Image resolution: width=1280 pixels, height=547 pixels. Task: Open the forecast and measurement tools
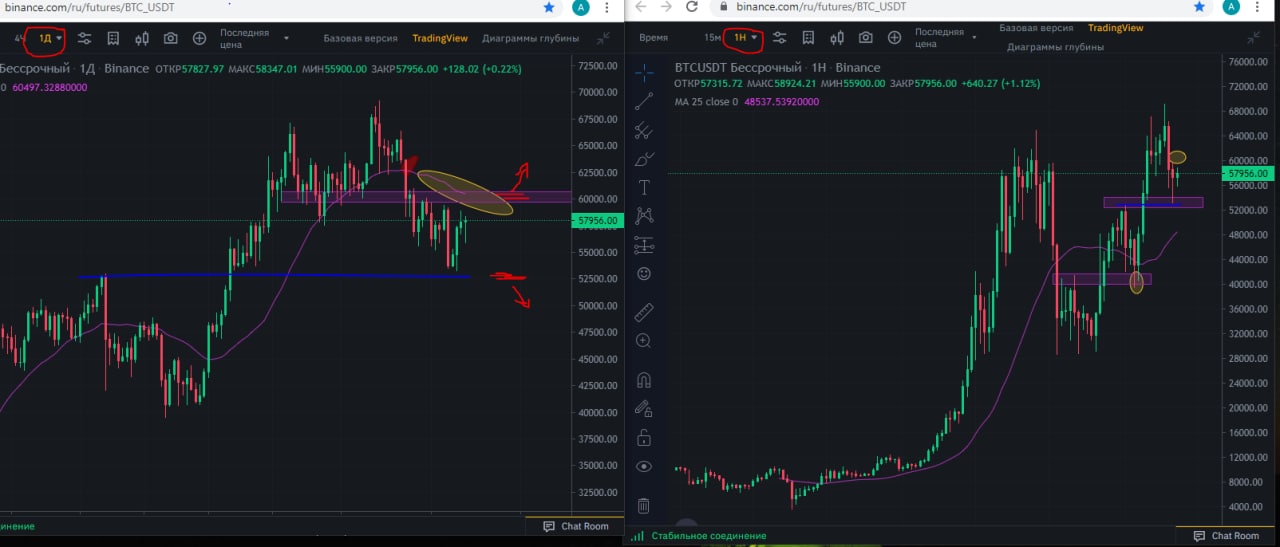(x=644, y=244)
